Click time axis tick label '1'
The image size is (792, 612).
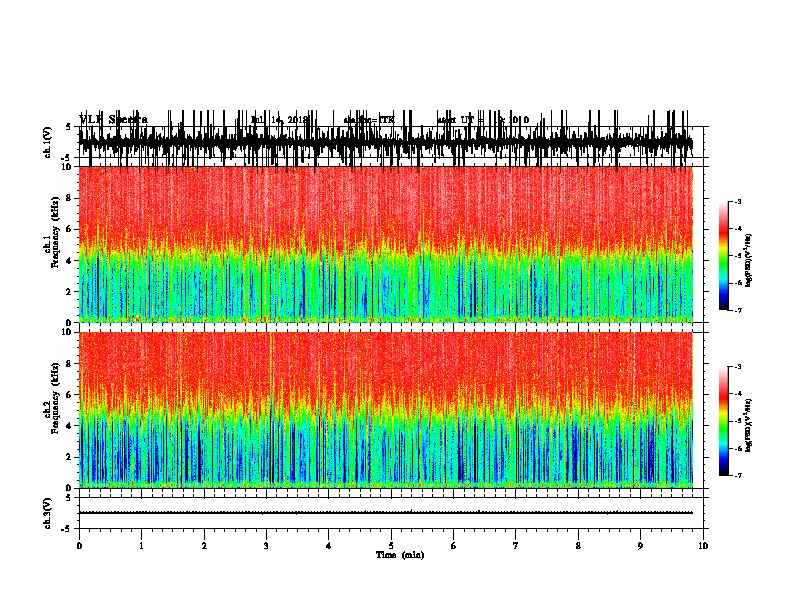coord(141,546)
